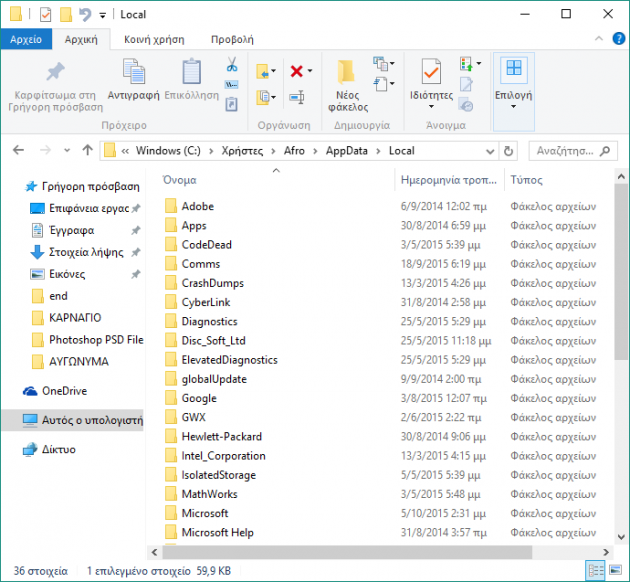
Task: Switch to details view in status bar
Action: [x=597, y=570]
